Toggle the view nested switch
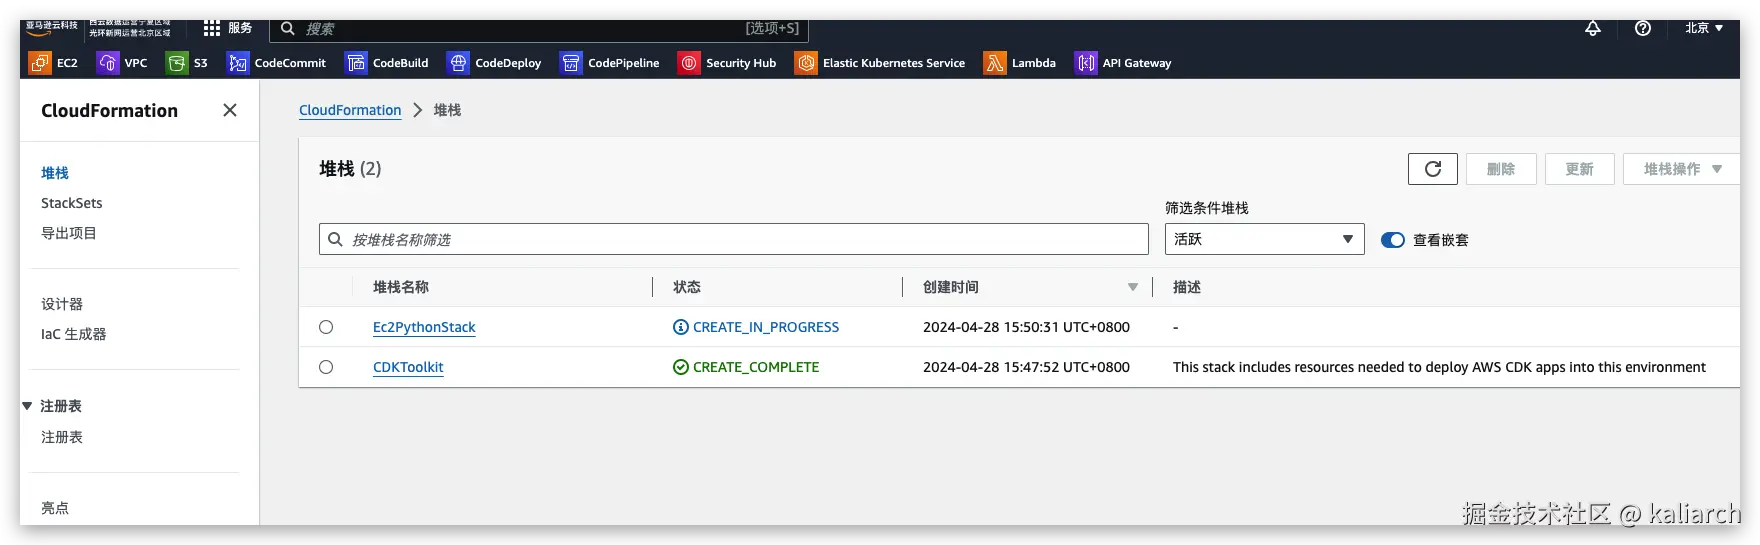This screenshot has width=1760, height=545. tap(1393, 240)
